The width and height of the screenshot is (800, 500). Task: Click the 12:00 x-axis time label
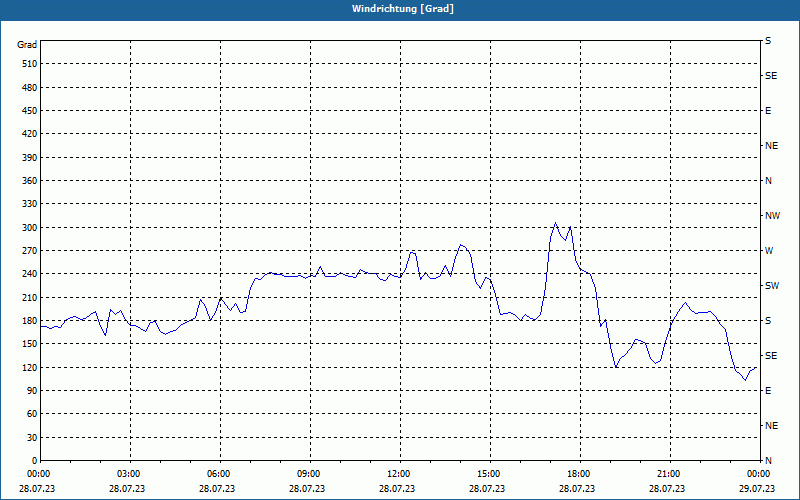coord(399,474)
